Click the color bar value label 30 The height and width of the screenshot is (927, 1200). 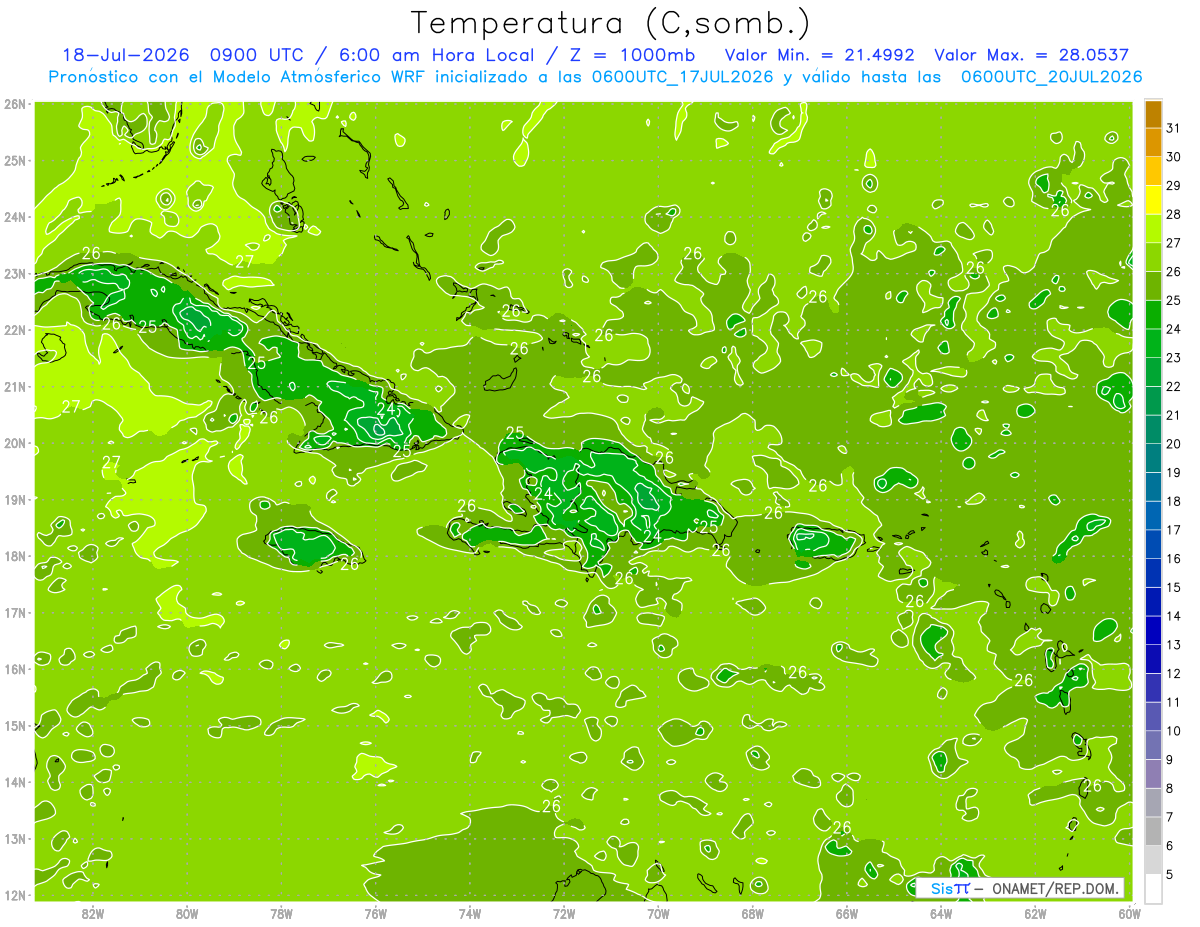(x=1173, y=157)
